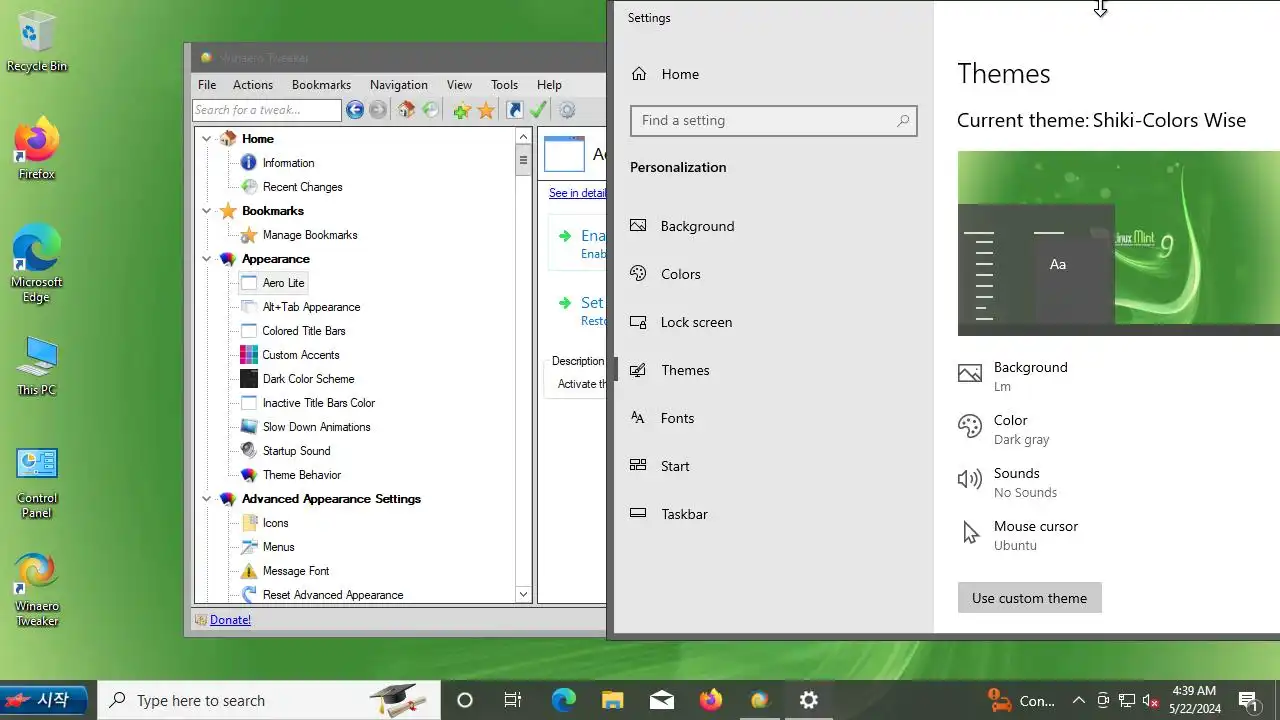Viewport: 1280px width, 720px height.
Task: Collapse the Home tree node in Winaero
Action: (x=207, y=139)
